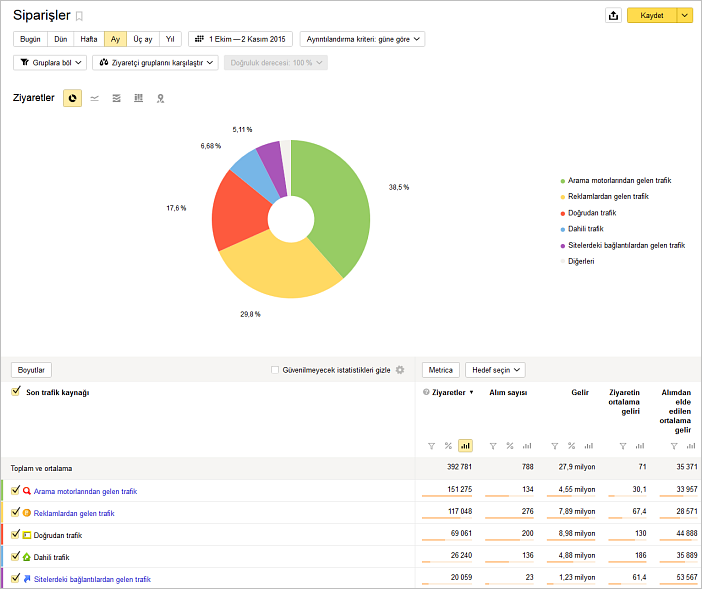This screenshot has width=702, height=589.
Task: Open the Gruplara böl dropdown
Action: coord(50,63)
